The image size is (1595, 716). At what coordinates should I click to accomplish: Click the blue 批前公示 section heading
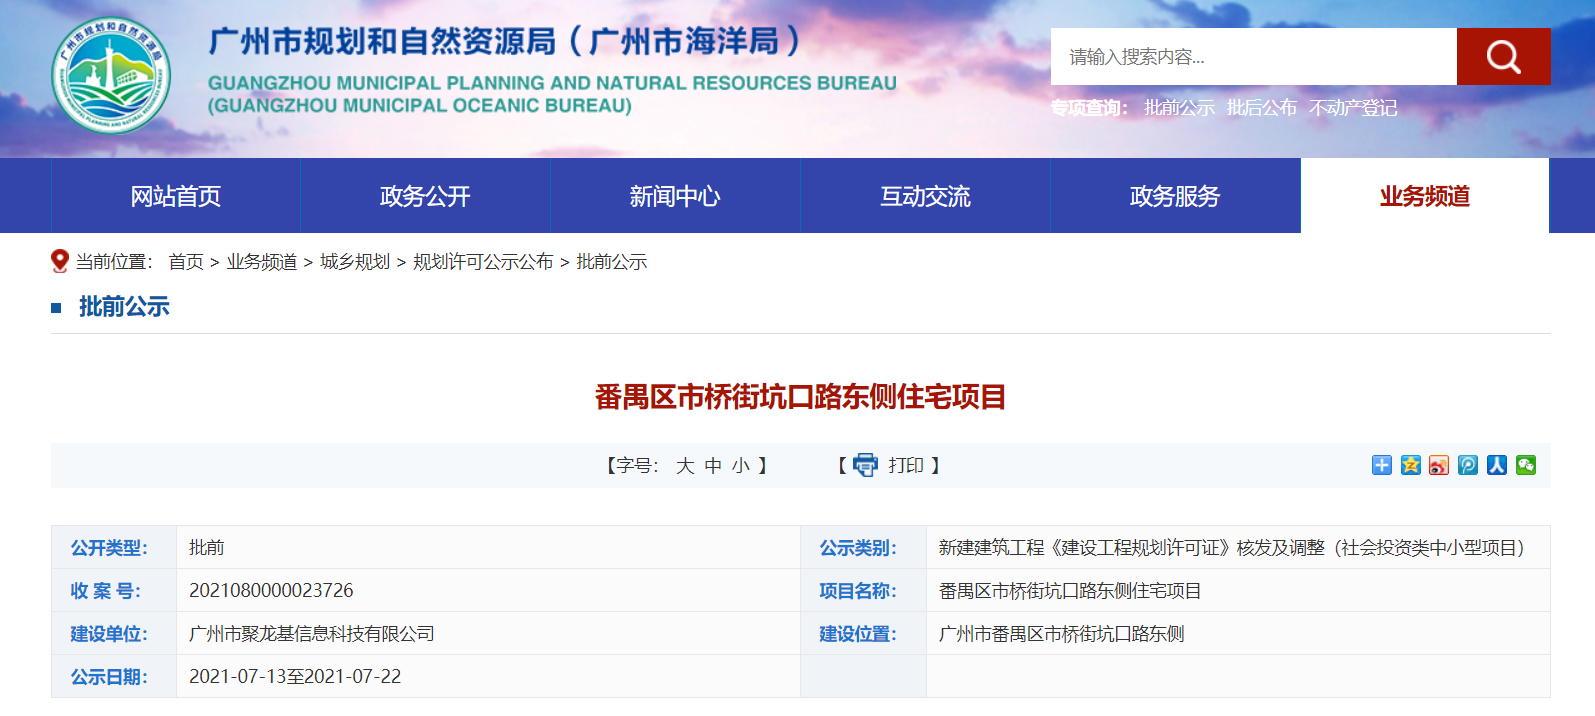pos(125,307)
